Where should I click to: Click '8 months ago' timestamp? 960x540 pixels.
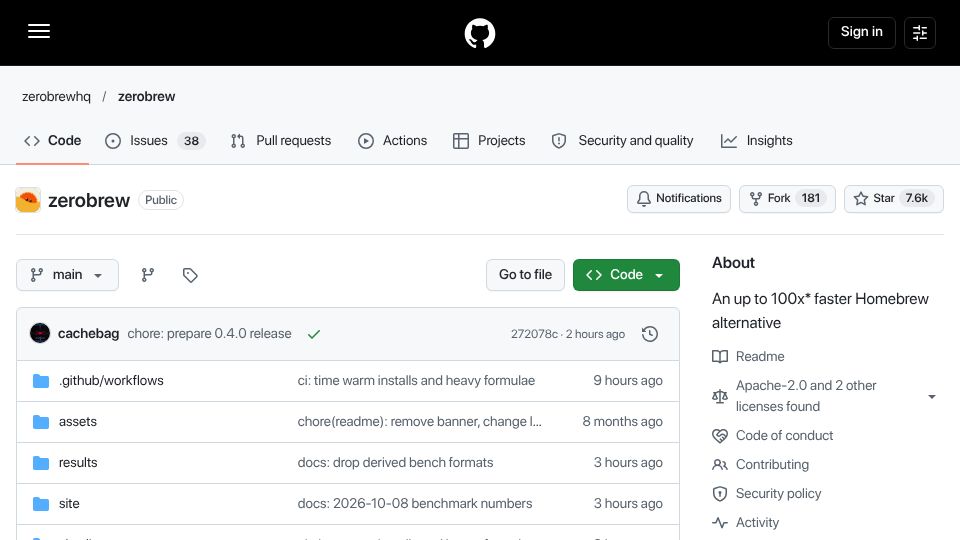tap(622, 422)
